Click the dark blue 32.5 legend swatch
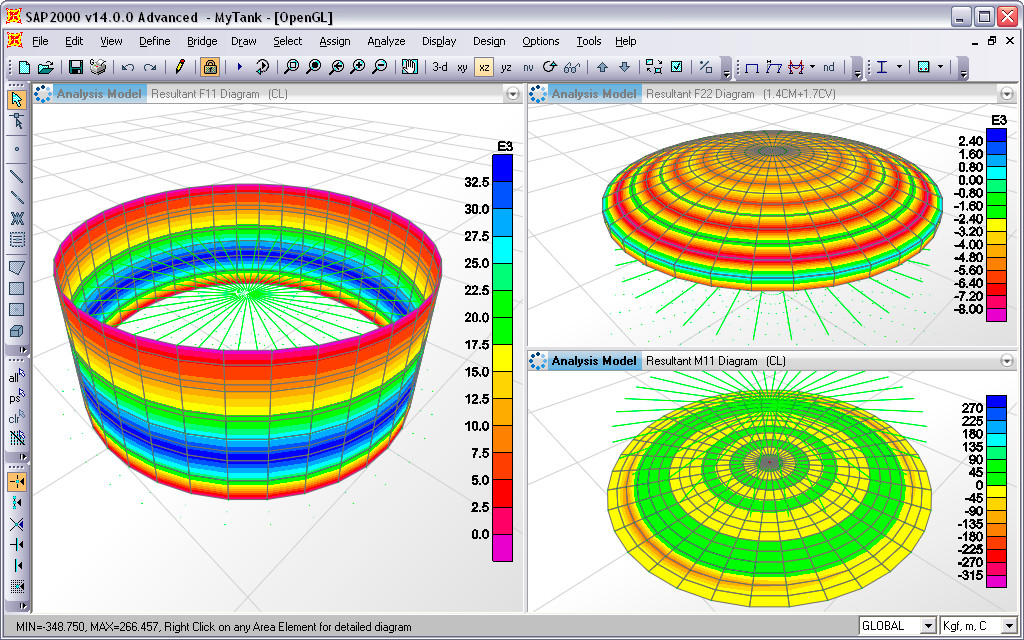 tap(504, 167)
